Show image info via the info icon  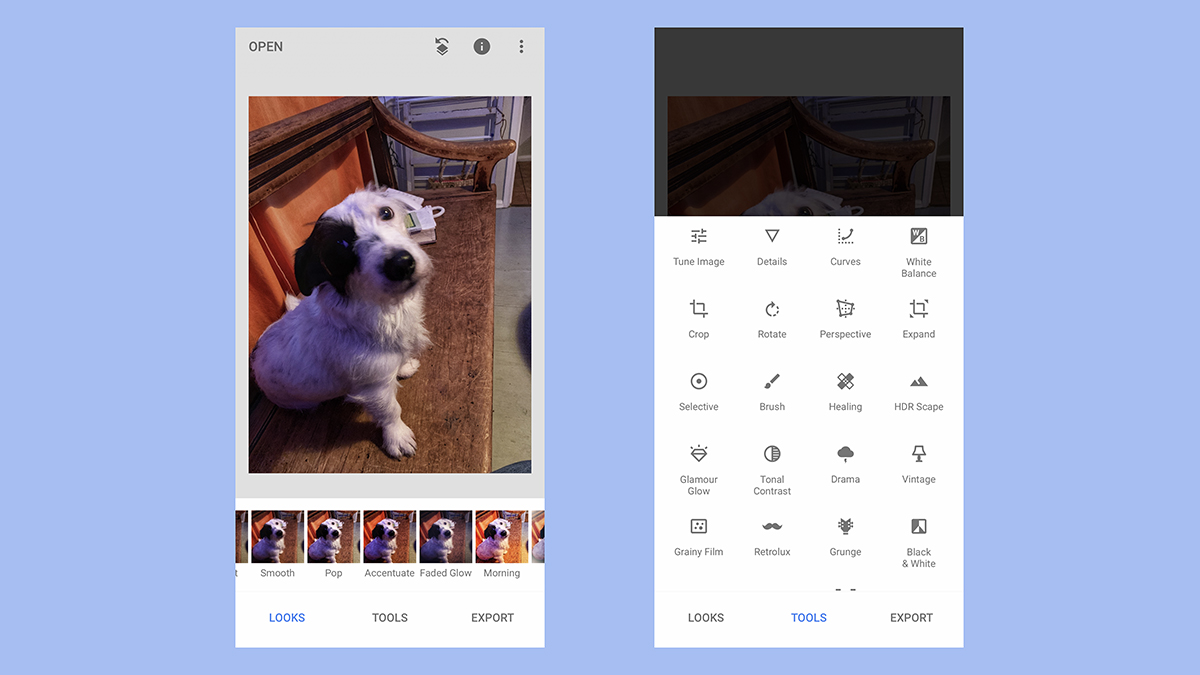(482, 46)
